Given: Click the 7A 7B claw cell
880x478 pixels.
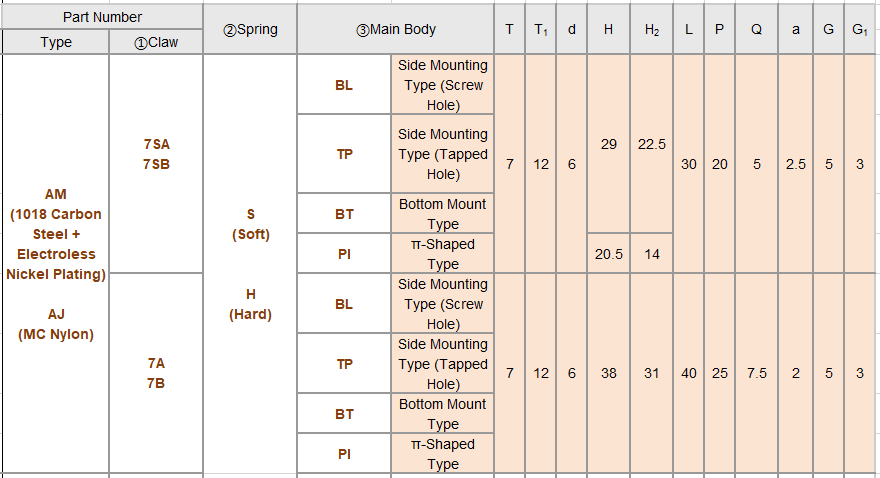Looking at the screenshot, I should (x=156, y=373).
